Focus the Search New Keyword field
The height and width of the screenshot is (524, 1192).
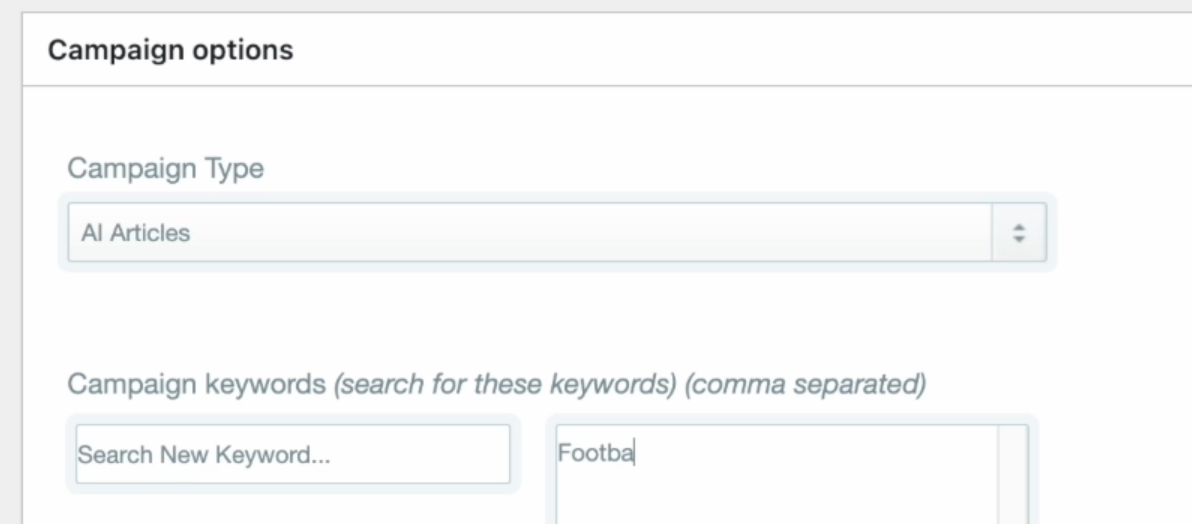(x=292, y=454)
